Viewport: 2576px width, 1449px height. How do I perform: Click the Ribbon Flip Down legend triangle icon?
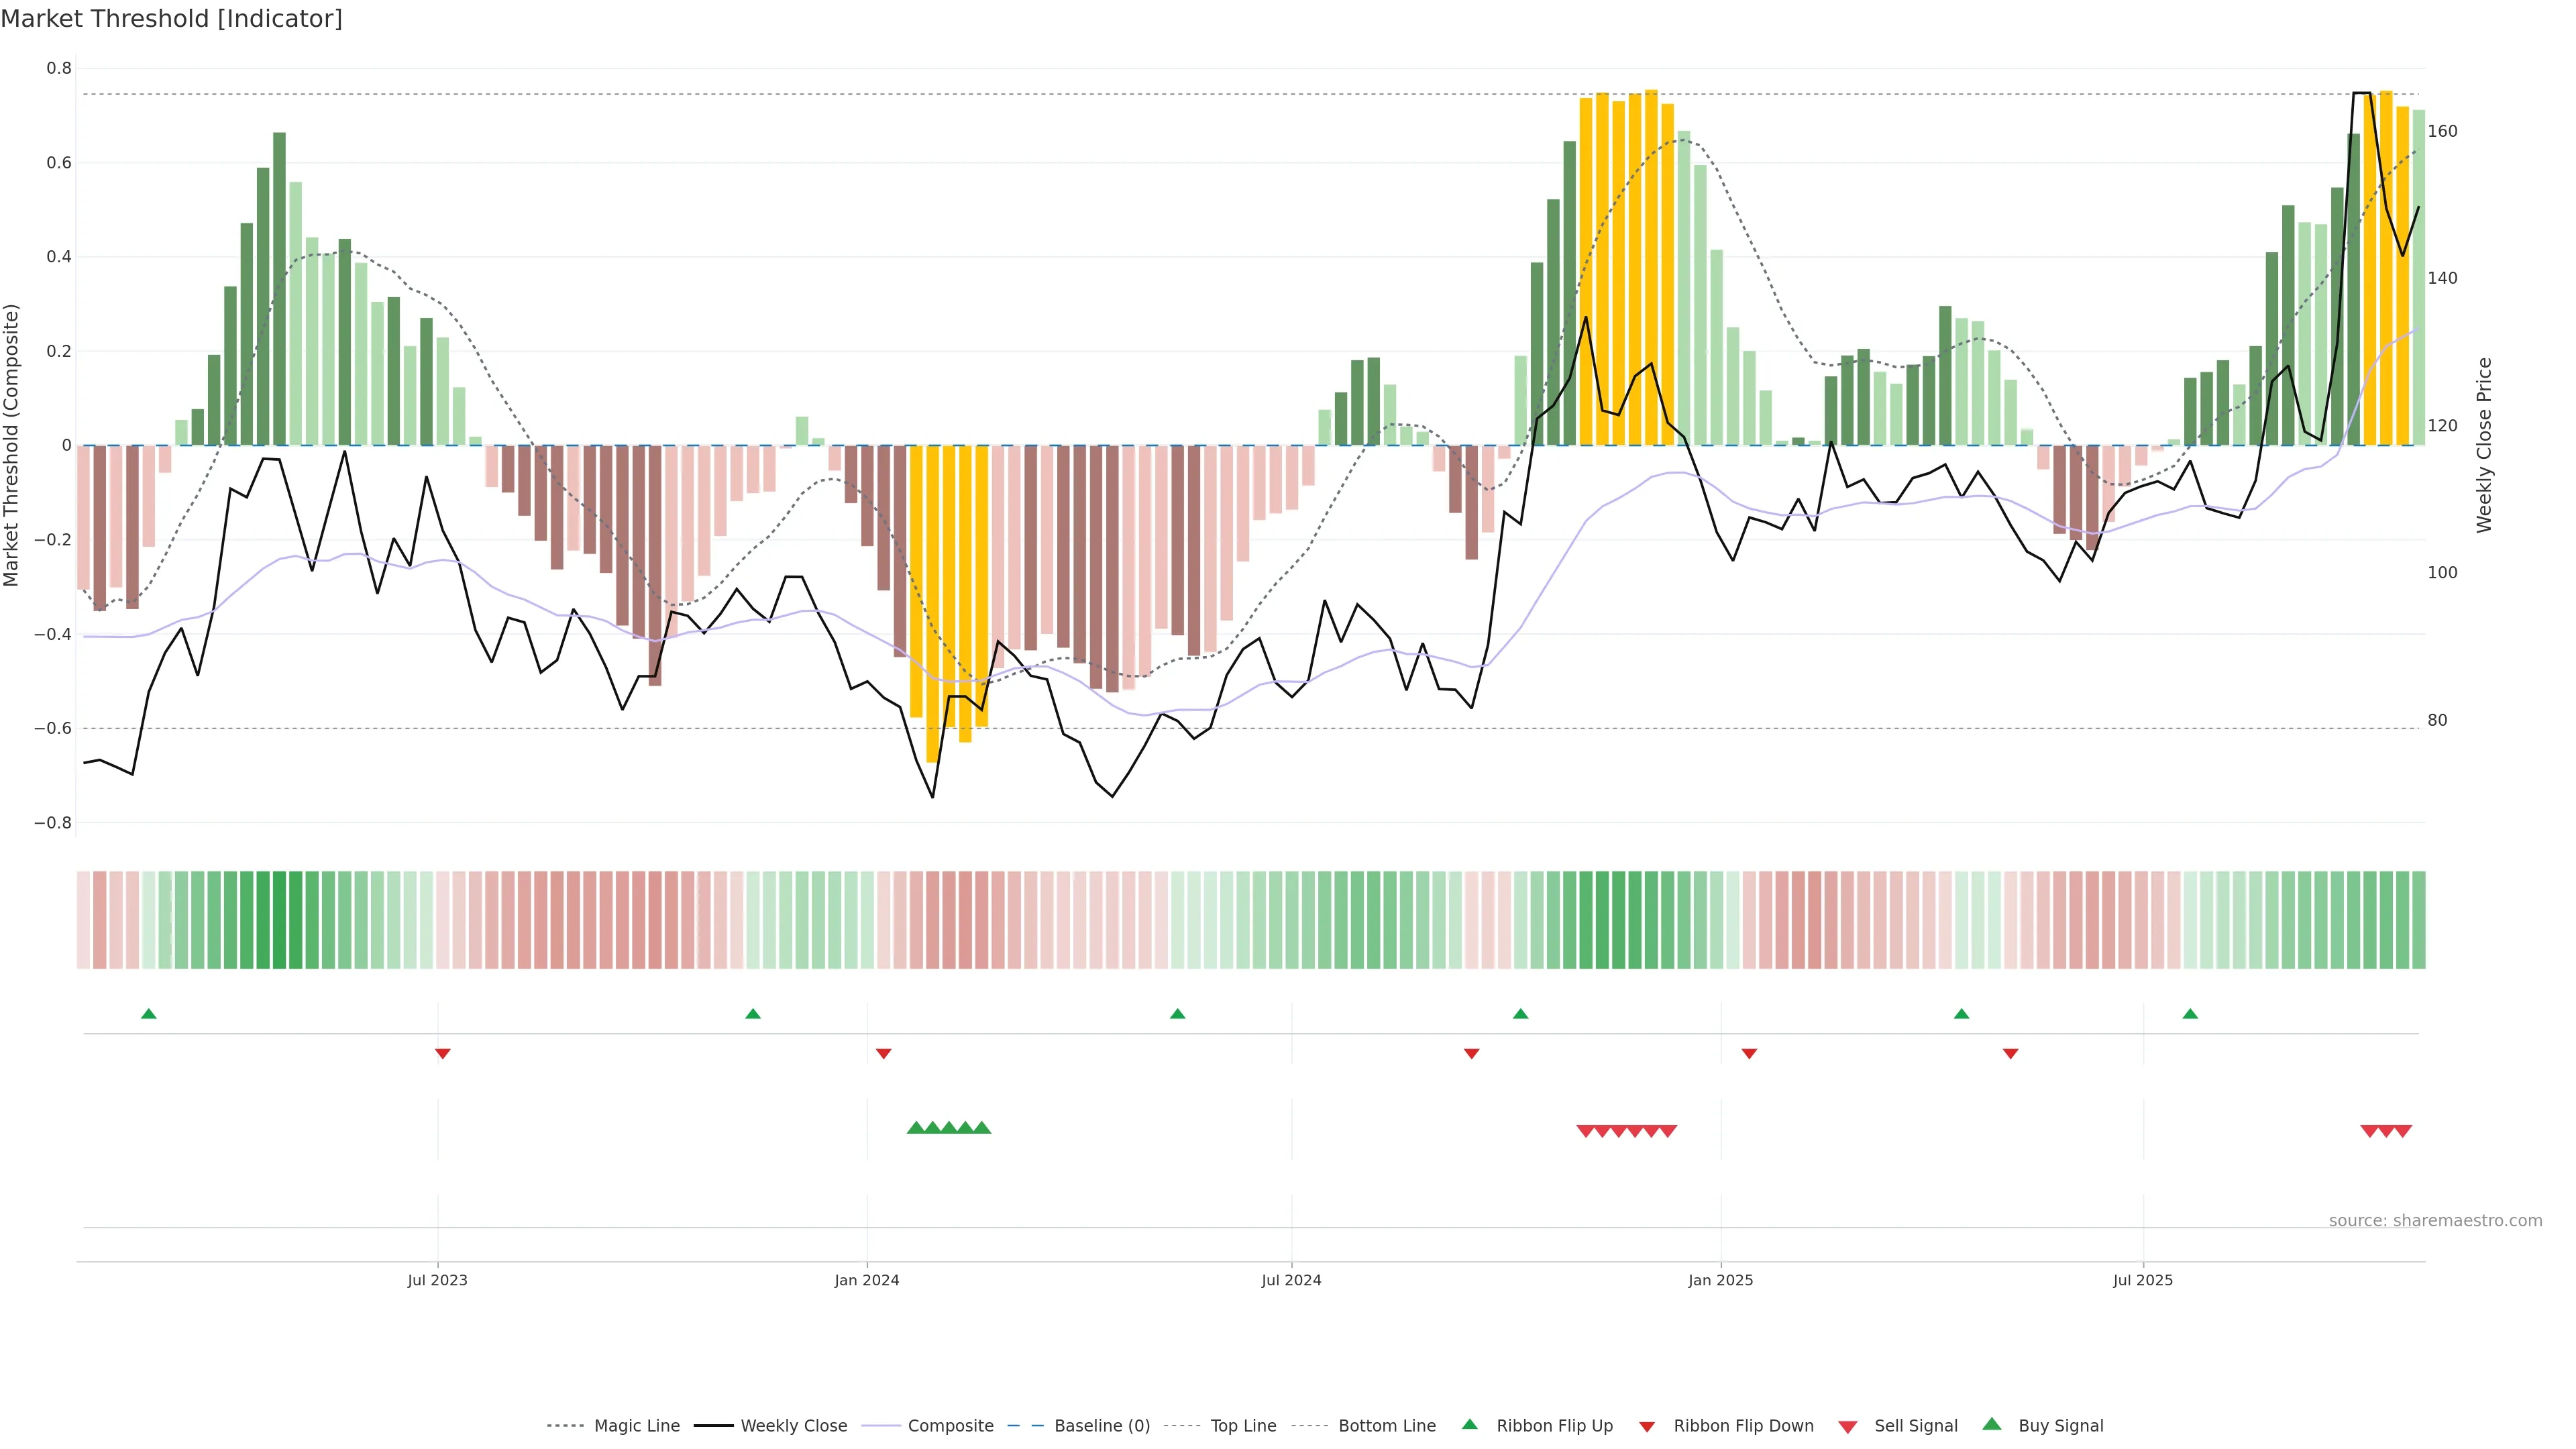[x=1646, y=1427]
